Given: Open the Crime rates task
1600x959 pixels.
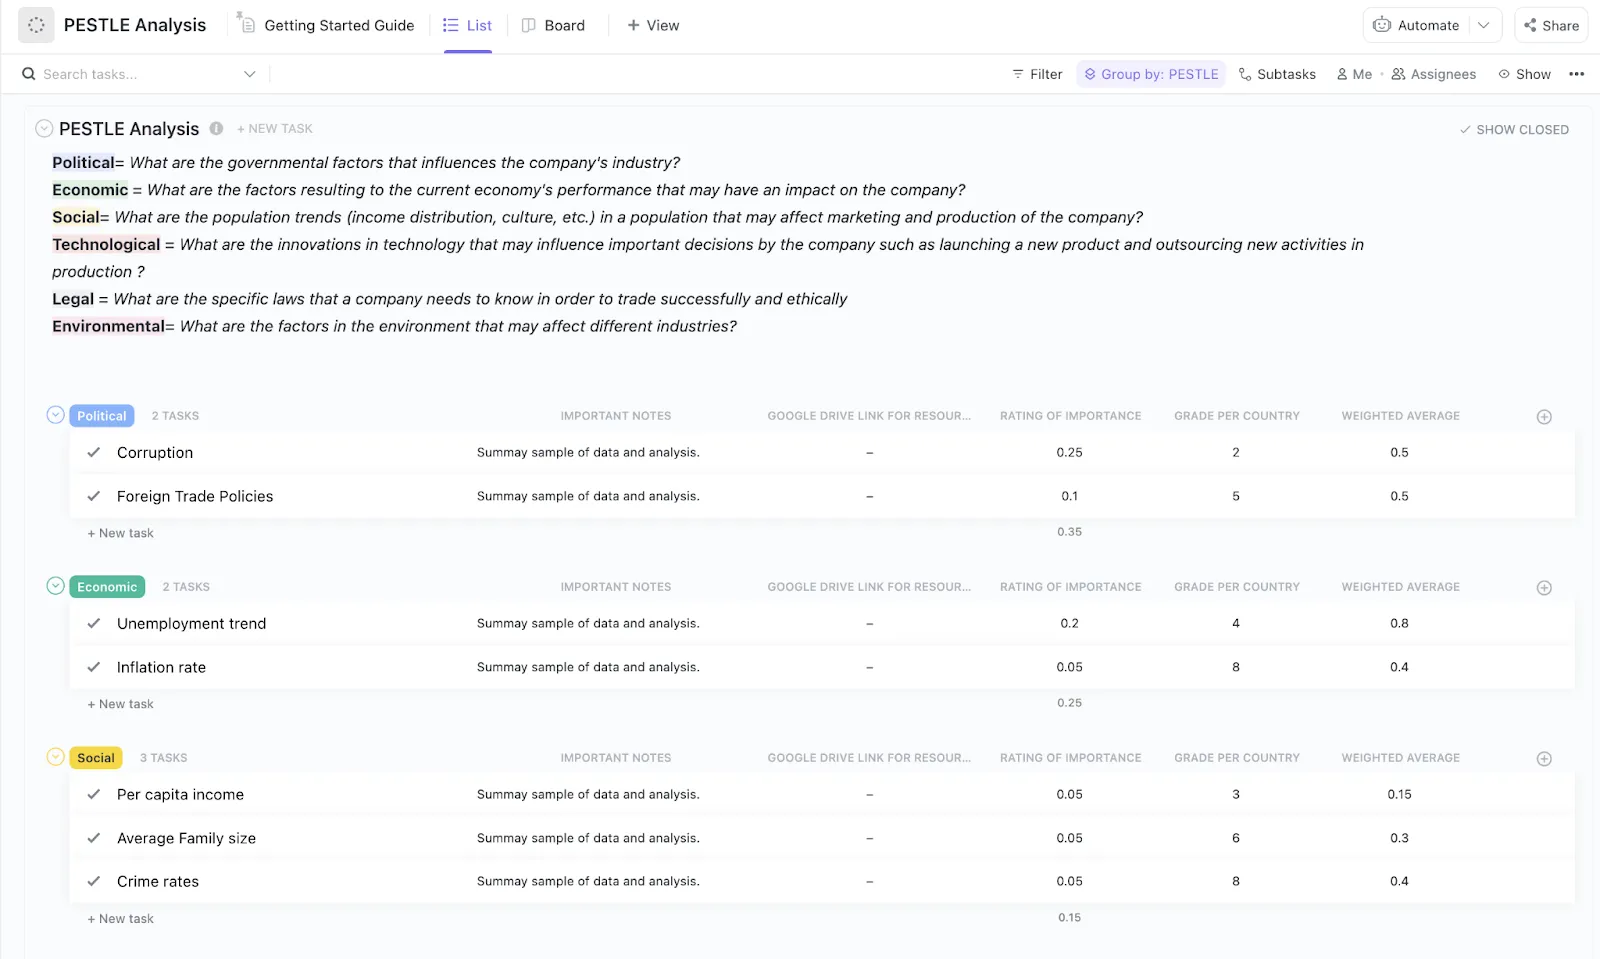Looking at the screenshot, I should (158, 882).
